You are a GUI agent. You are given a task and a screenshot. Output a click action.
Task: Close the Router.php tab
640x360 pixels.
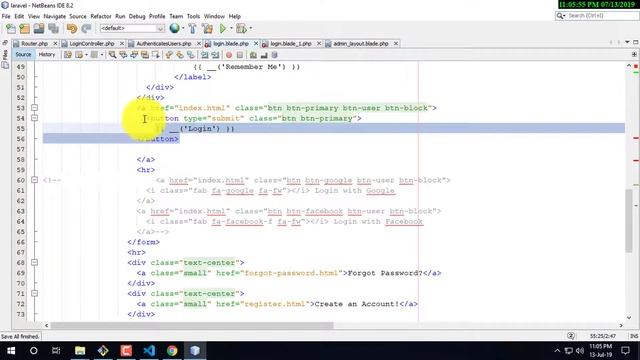pos(55,43)
